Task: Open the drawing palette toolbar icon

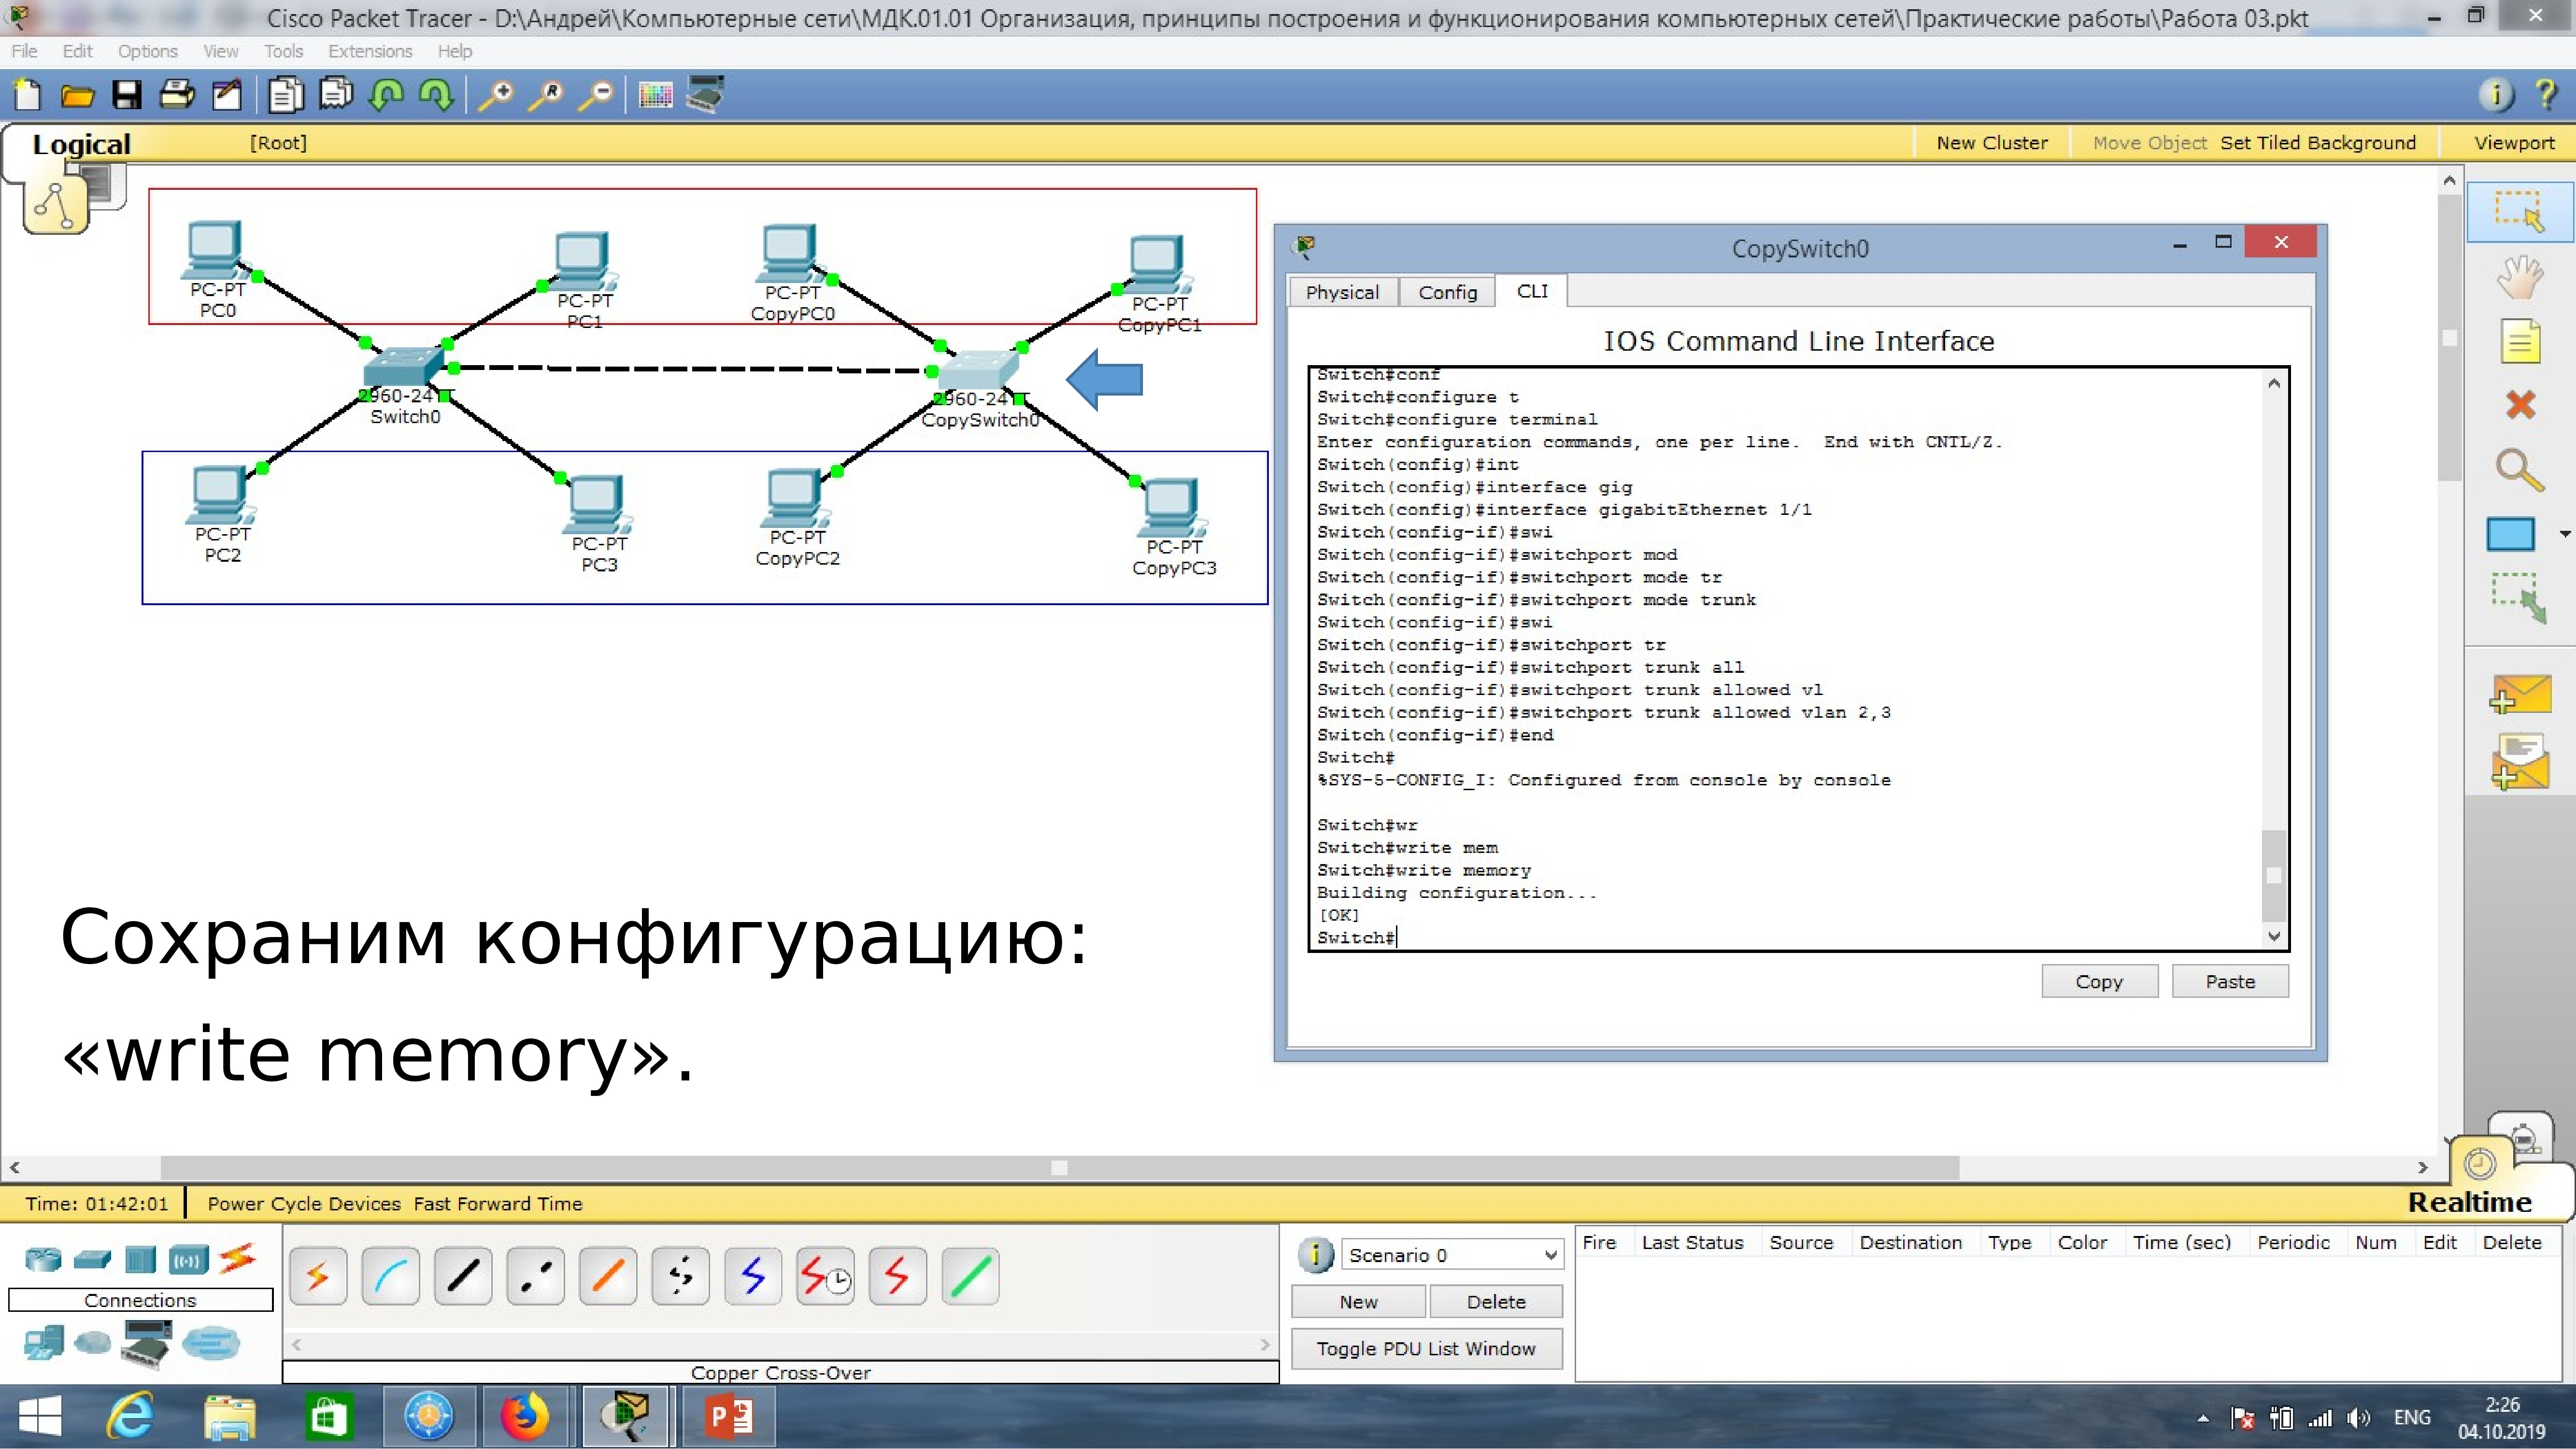Action: pyautogui.click(x=655, y=96)
